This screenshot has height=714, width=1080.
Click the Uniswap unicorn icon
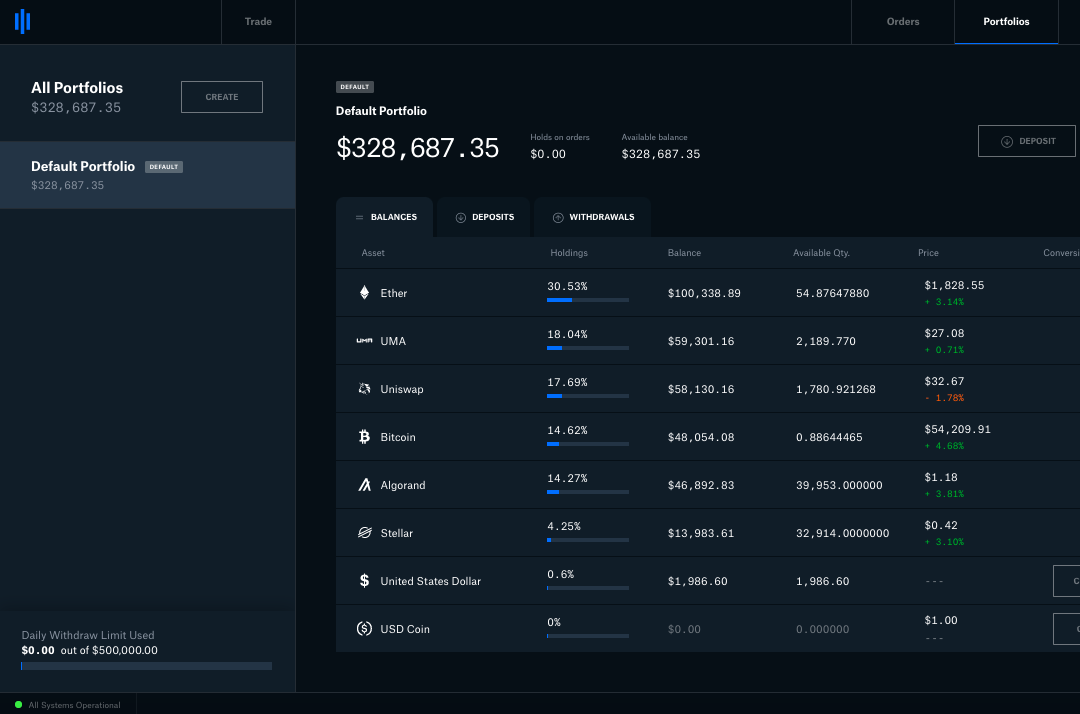(x=364, y=389)
